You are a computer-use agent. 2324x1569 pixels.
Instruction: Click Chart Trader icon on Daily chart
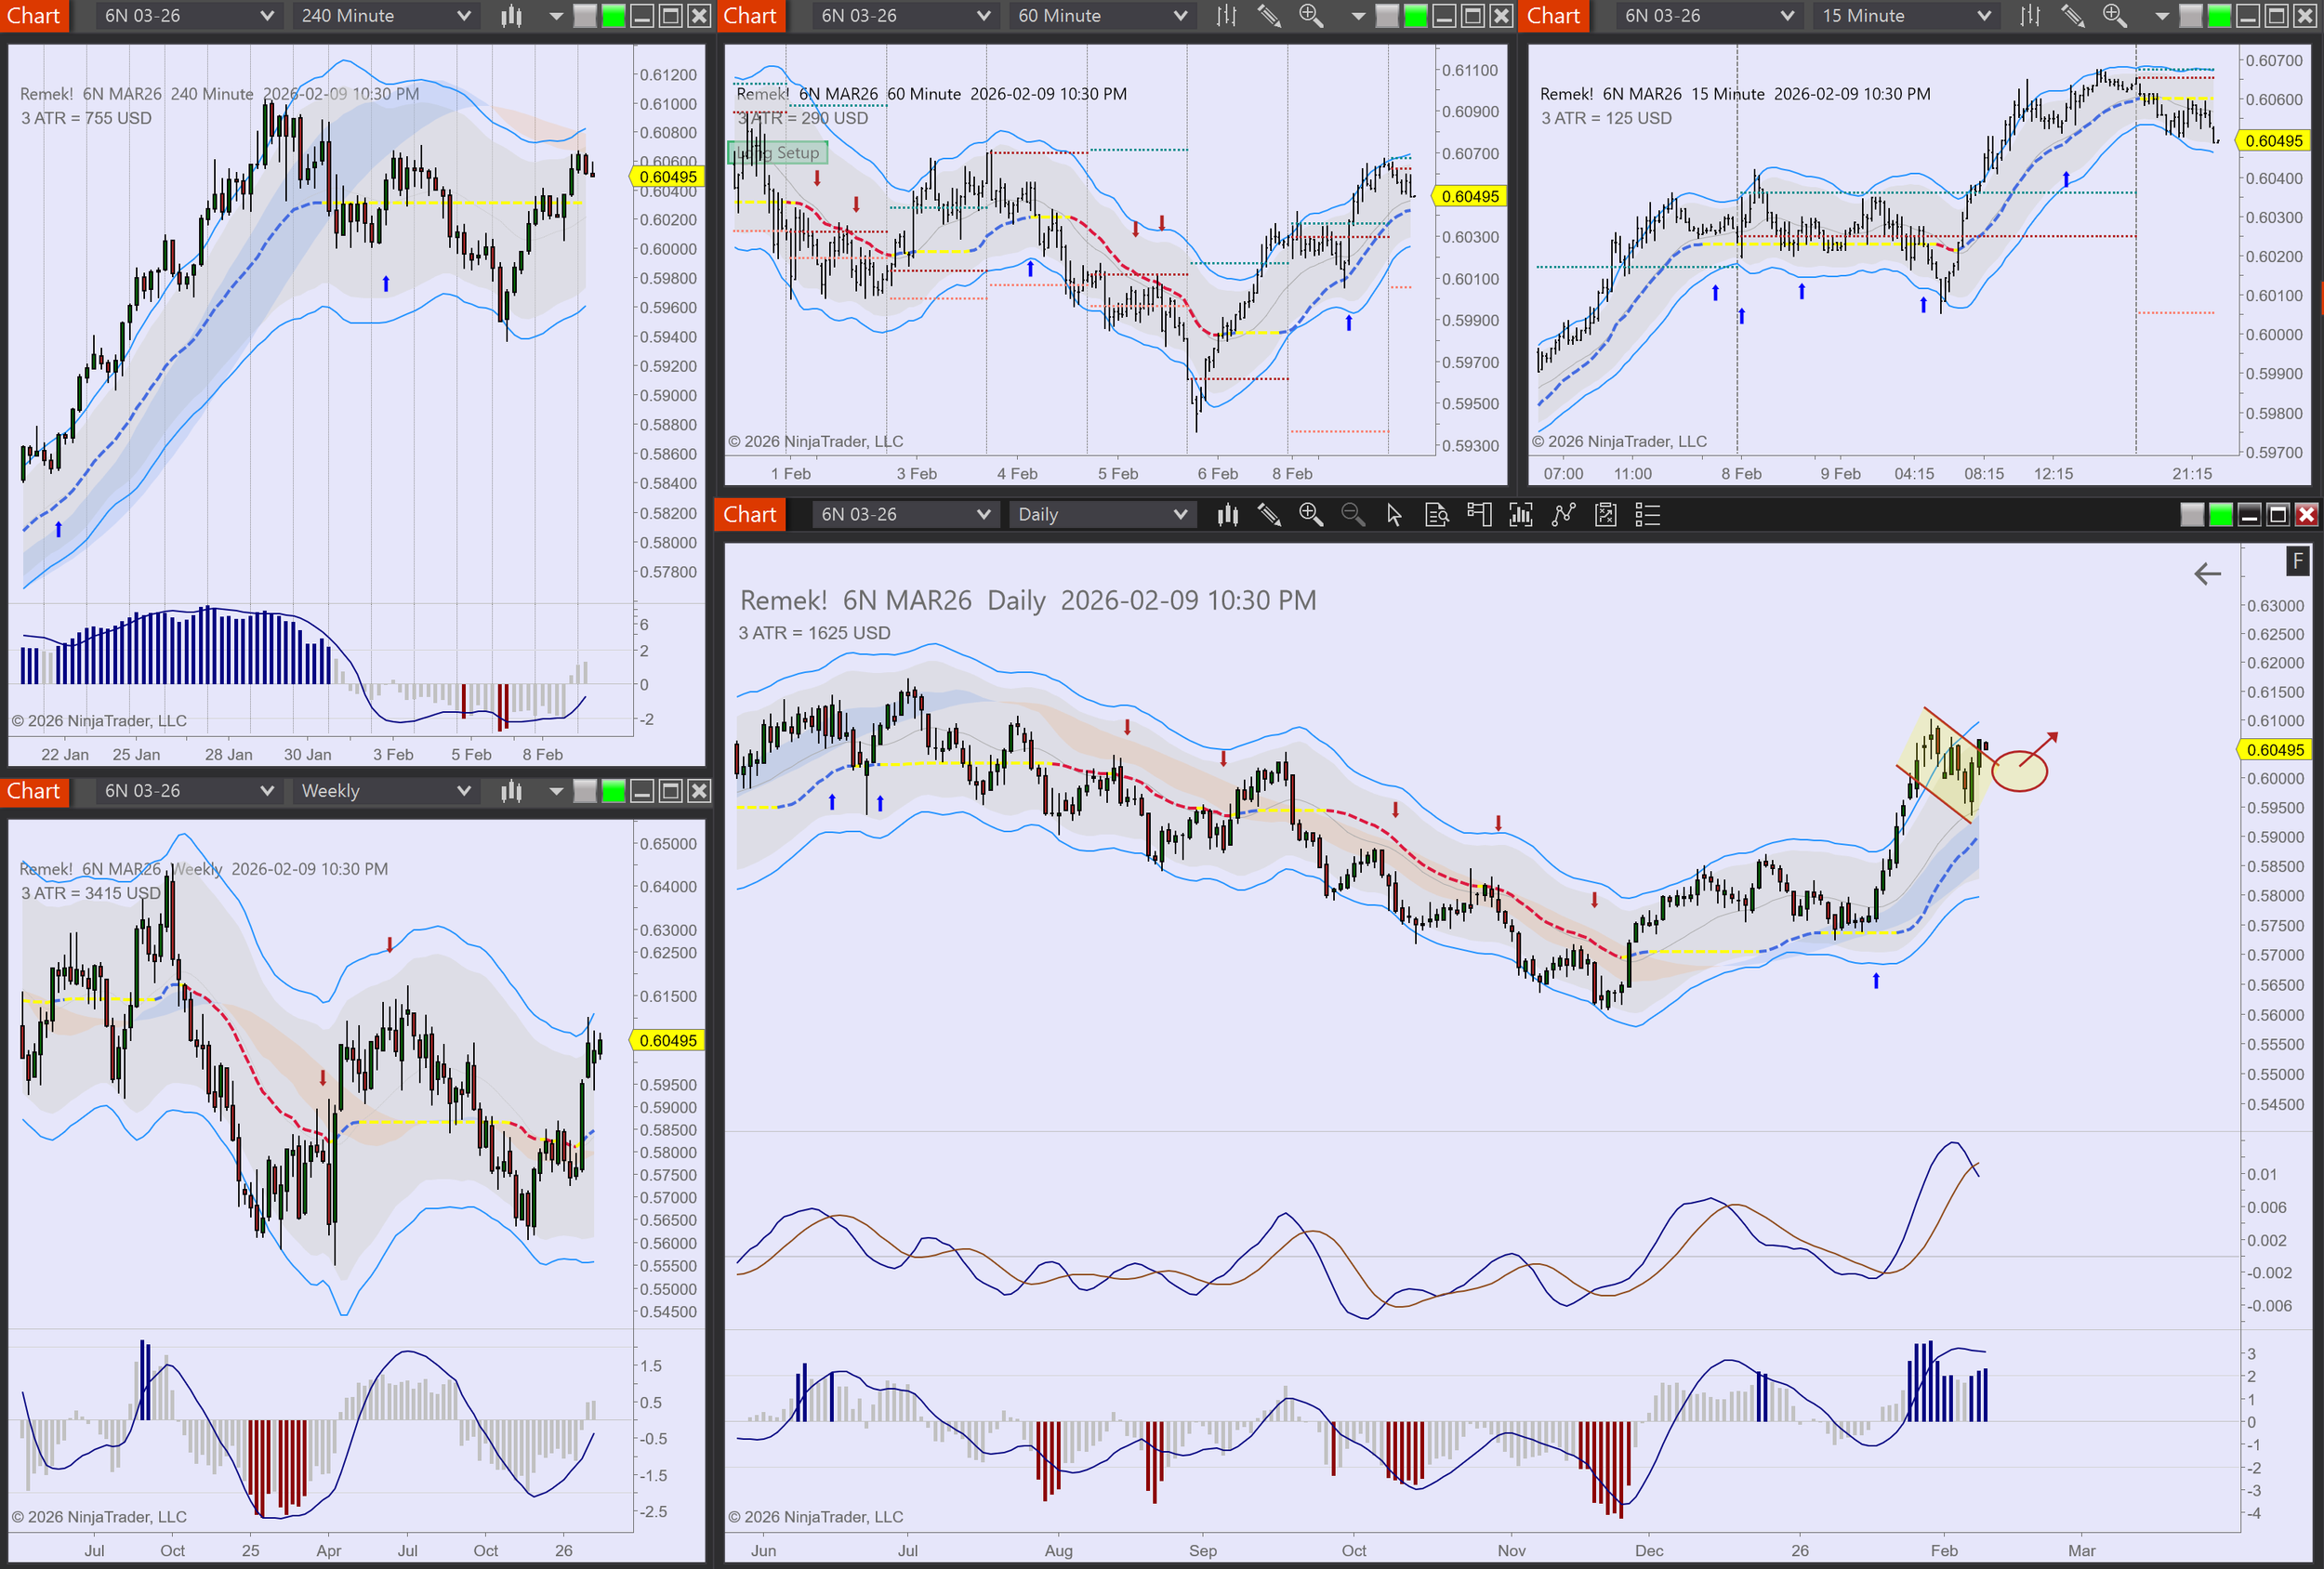(x=1479, y=515)
